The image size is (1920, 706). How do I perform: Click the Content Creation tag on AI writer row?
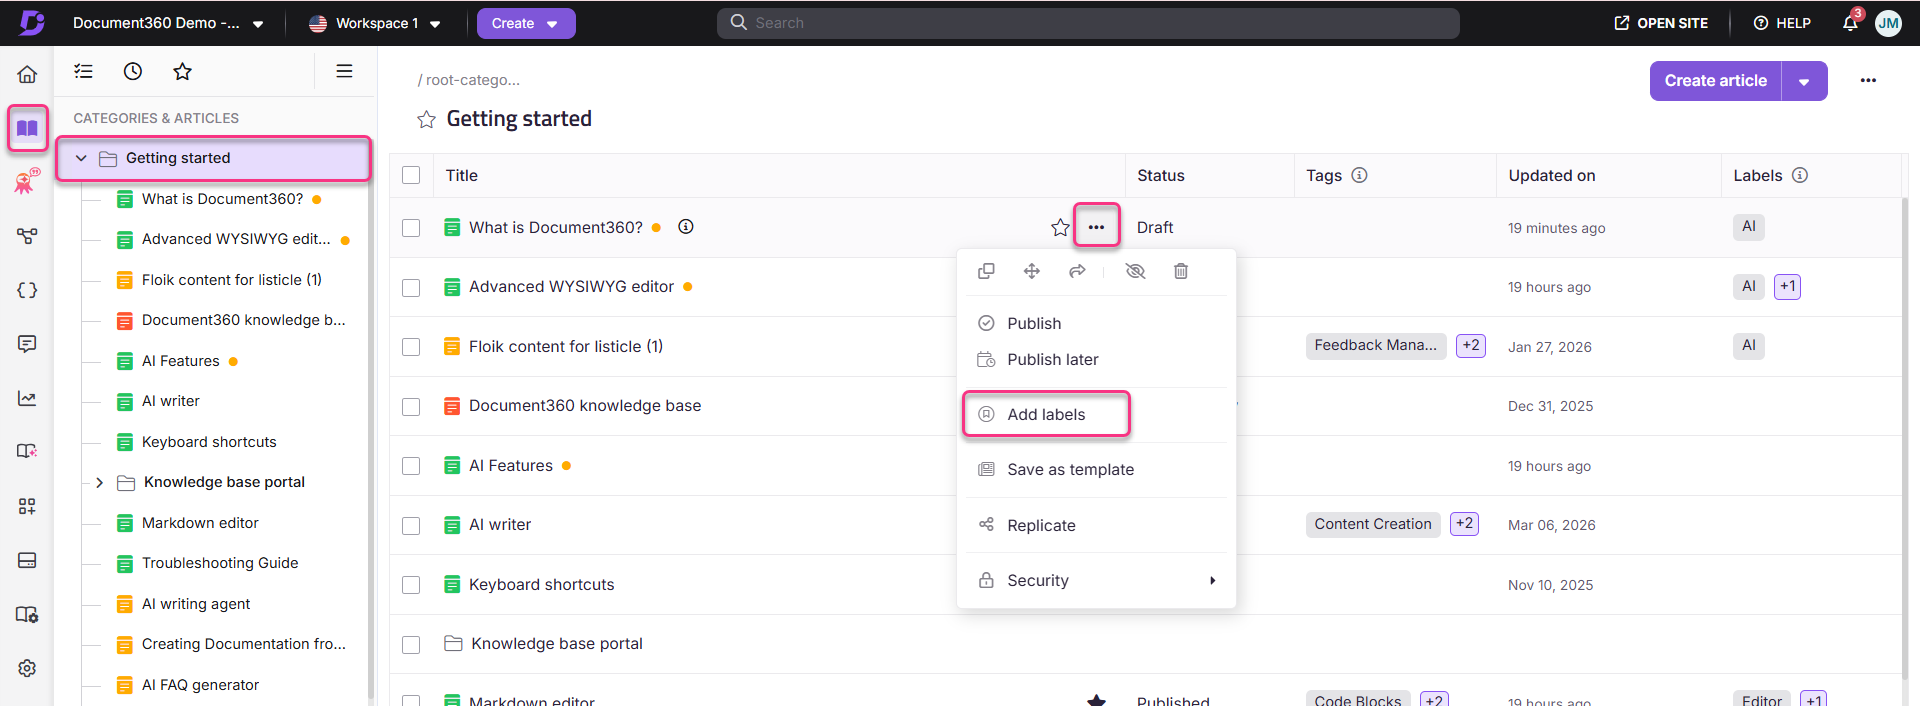click(x=1373, y=524)
